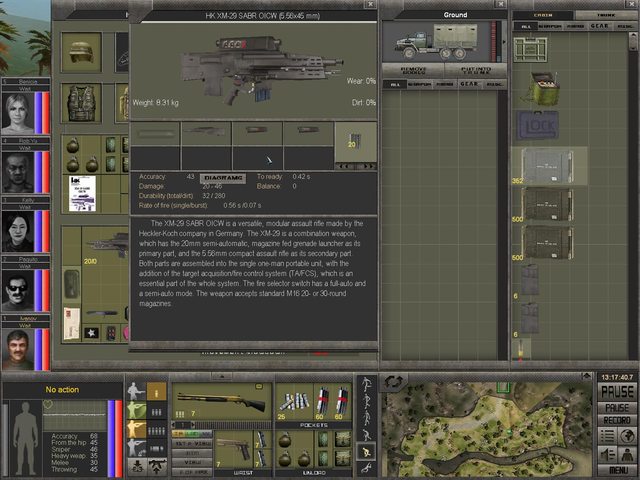The width and height of the screenshot is (640, 480).
Task: Select the helmet in the head slot
Action: (81, 52)
